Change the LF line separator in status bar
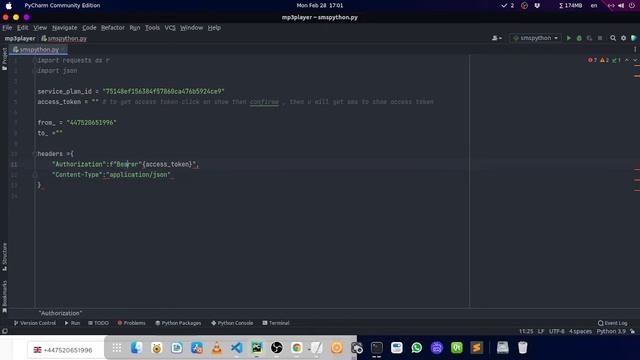Image resolution: width=640 pixels, height=360 pixels. click(x=541, y=331)
